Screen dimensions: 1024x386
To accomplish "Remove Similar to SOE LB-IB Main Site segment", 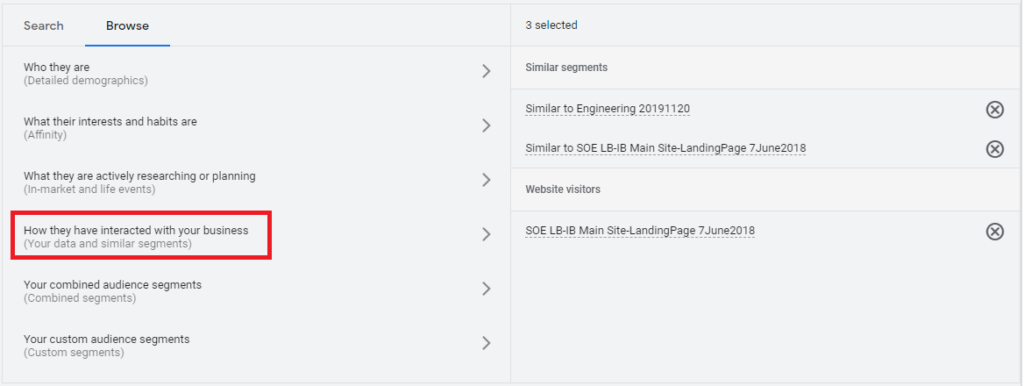I will point(994,150).
